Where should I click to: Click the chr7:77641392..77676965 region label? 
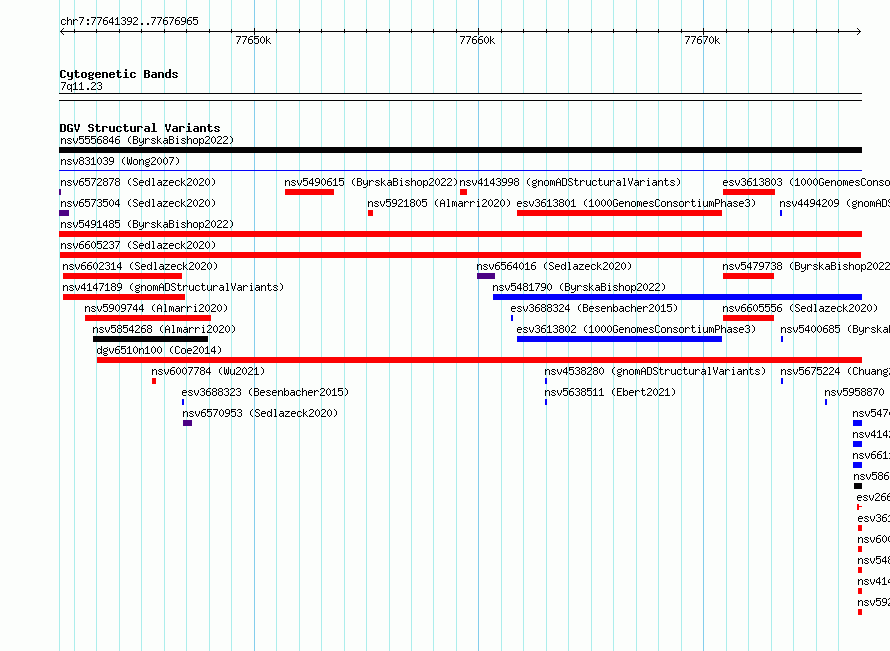[x=129, y=22]
